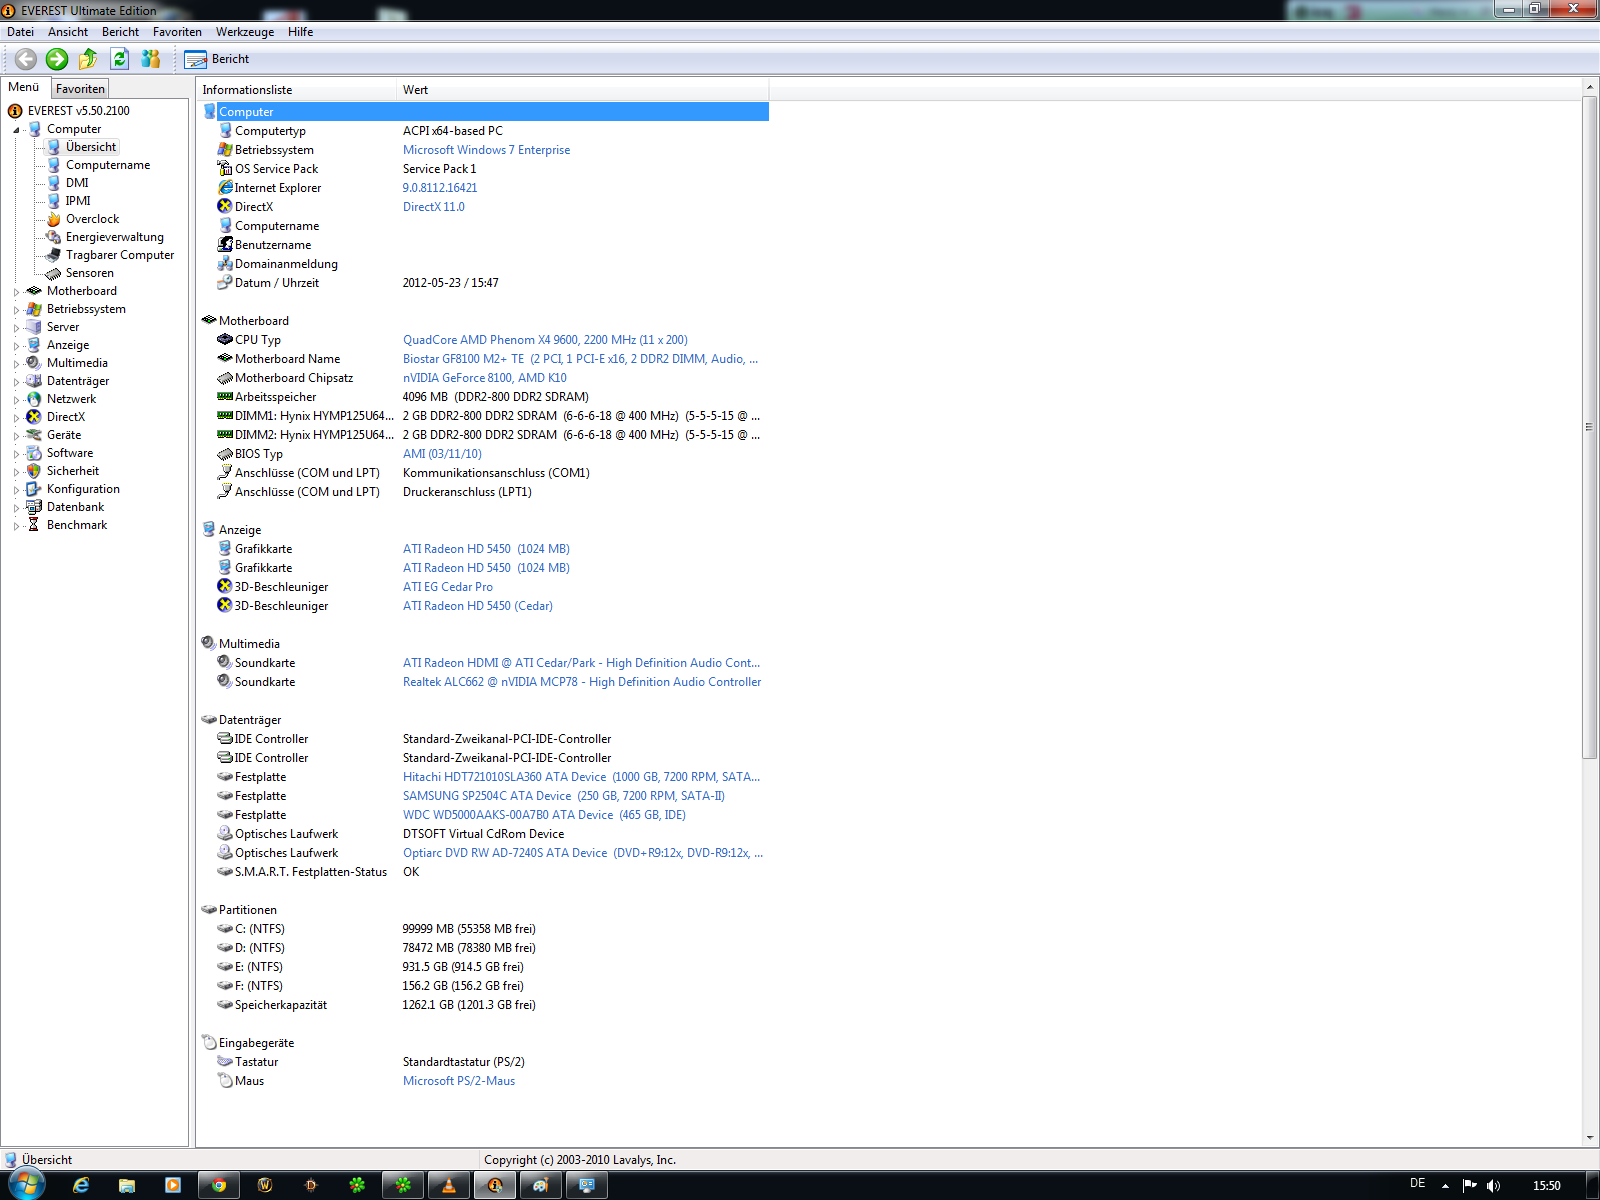Expand the Motherboard tree node
This screenshot has height=1200, width=1600.
[x=16, y=292]
